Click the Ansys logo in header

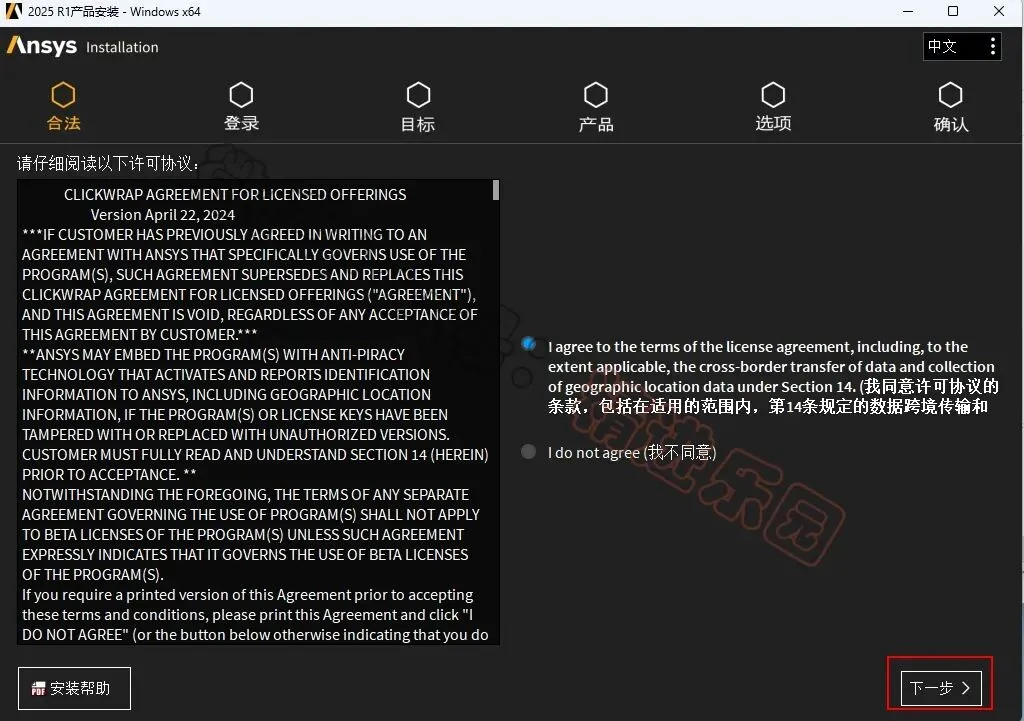[42, 46]
